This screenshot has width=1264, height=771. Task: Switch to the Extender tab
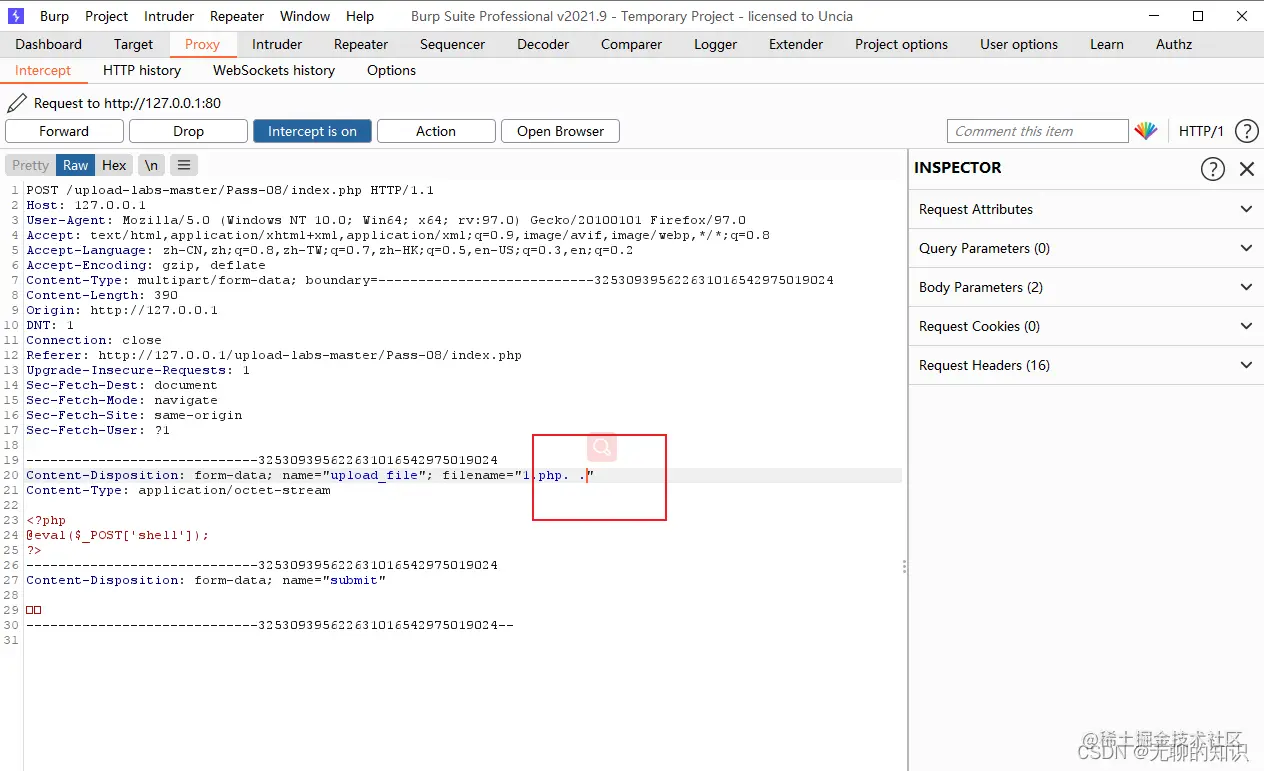(x=798, y=44)
